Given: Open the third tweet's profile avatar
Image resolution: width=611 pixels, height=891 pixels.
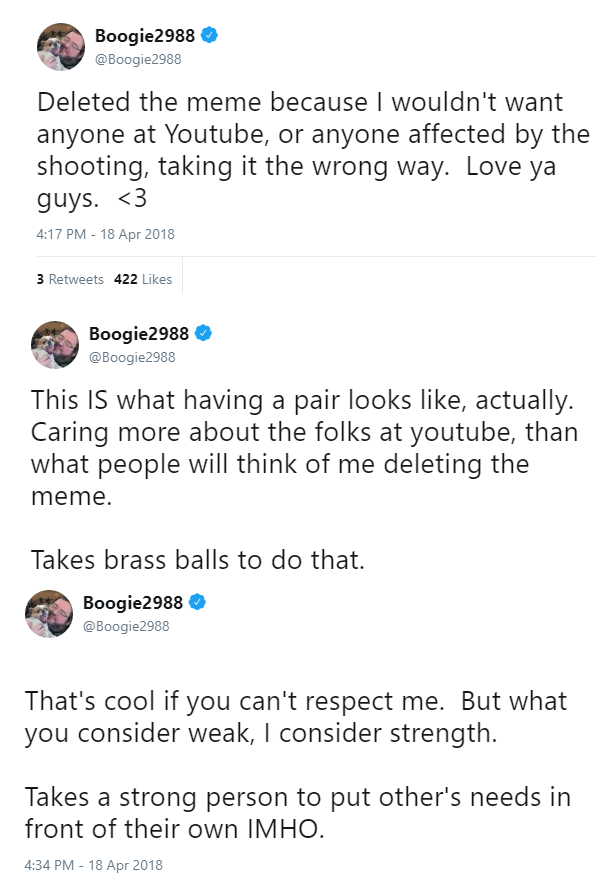Looking at the screenshot, I should [49, 614].
